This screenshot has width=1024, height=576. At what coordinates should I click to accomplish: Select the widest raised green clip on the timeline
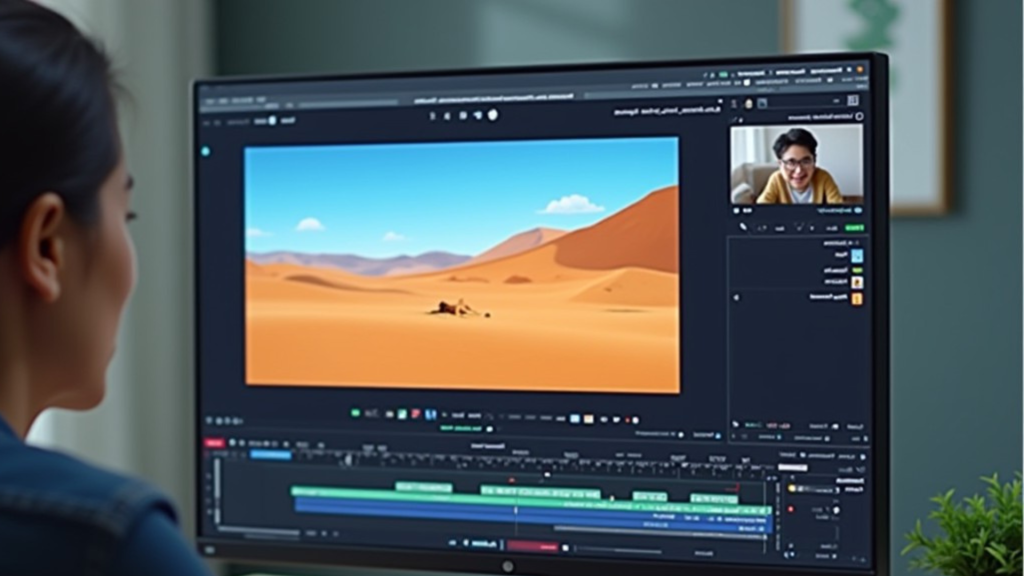coord(540,492)
